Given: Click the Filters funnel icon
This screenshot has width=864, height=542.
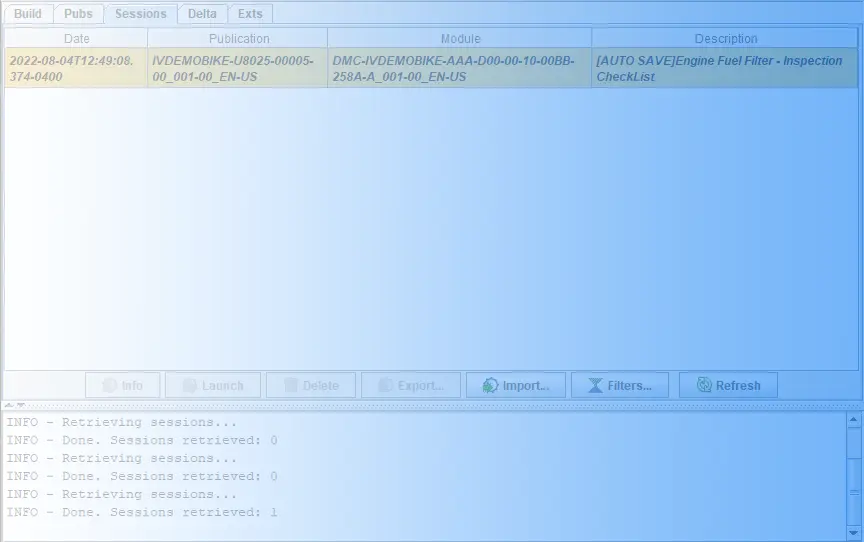Looking at the screenshot, I should (595, 385).
